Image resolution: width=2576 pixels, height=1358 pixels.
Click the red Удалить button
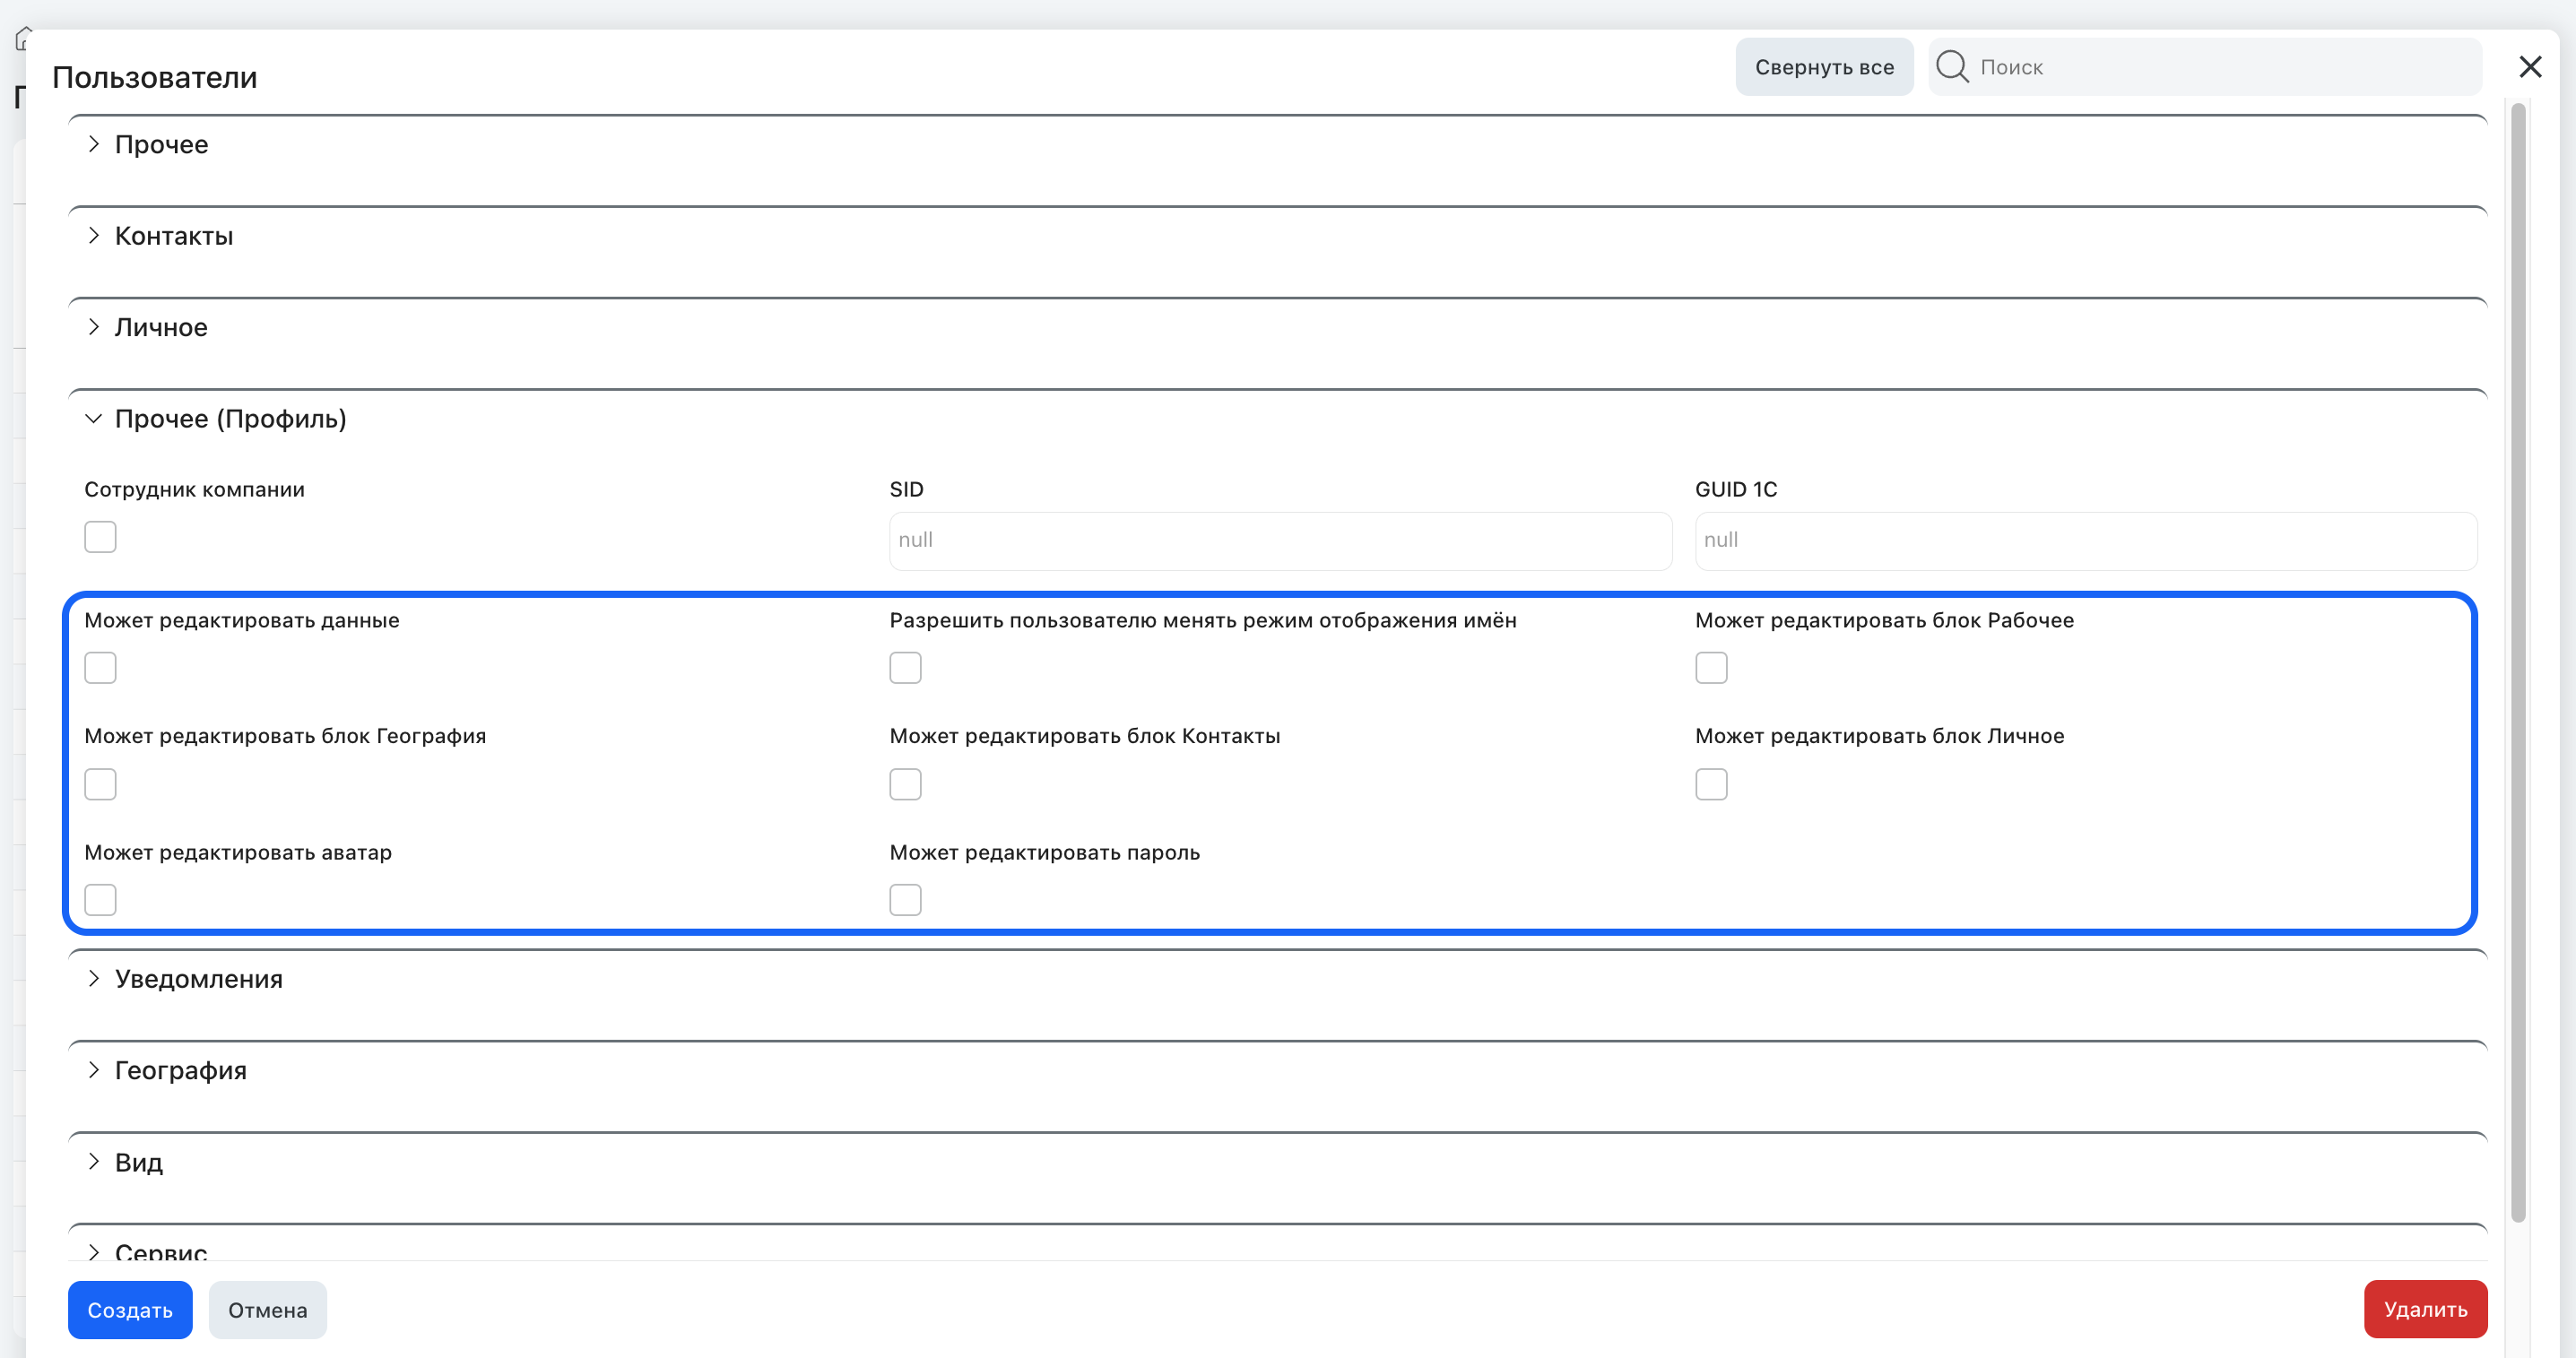pos(2425,1309)
